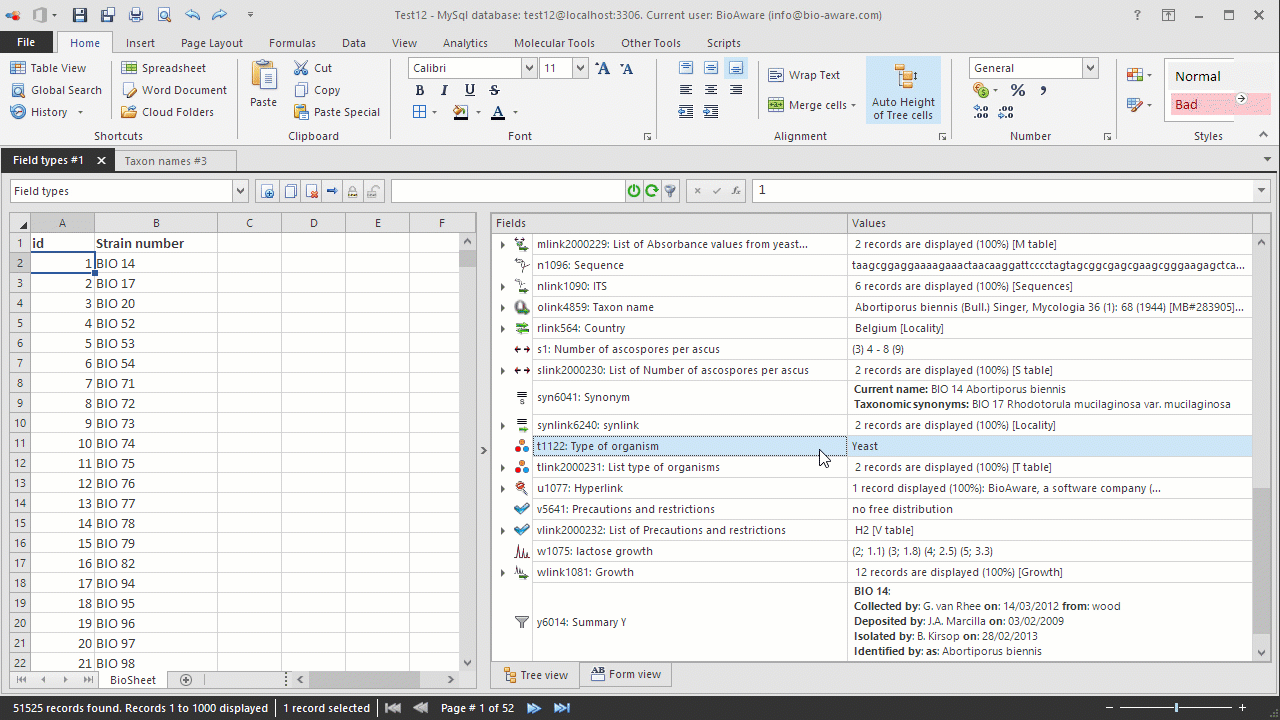1280x720 pixels.
Task: Apply percent number format
Action: click(x=1018, y=90)
